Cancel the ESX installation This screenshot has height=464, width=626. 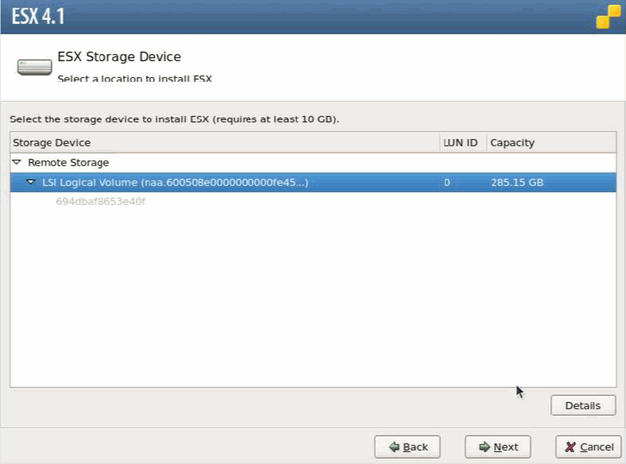[x=583, y=447]
